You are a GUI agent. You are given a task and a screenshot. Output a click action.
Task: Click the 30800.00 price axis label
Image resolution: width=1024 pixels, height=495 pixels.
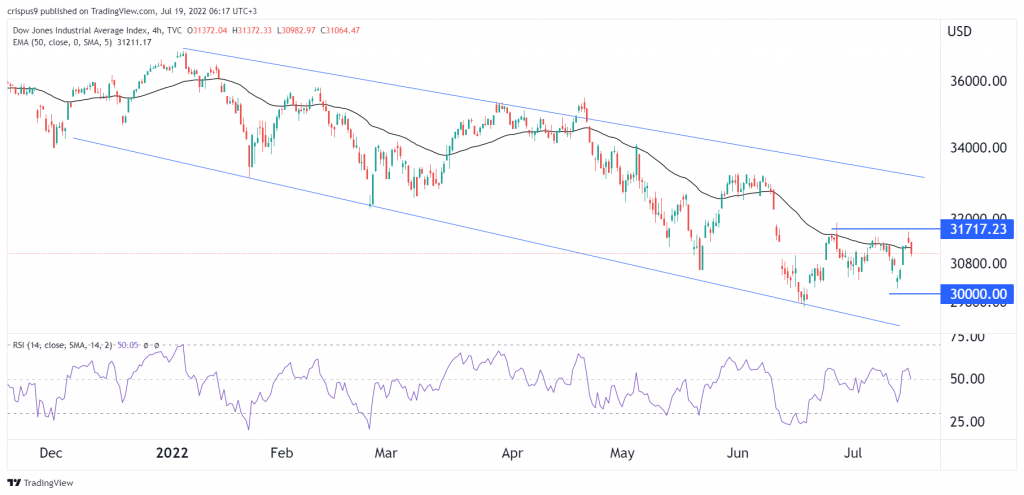(978, 264)
